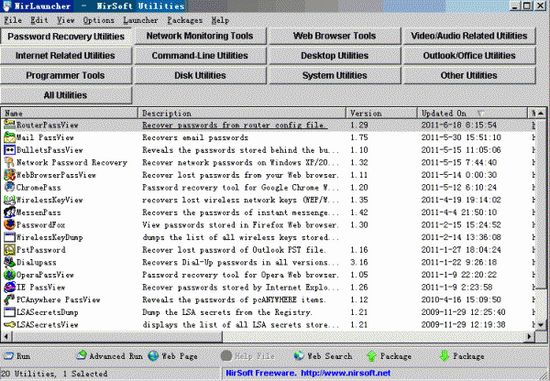Screen dimensions: 550x381
Task: Click the MessenPass icon
Action: [x=9, y=212]
